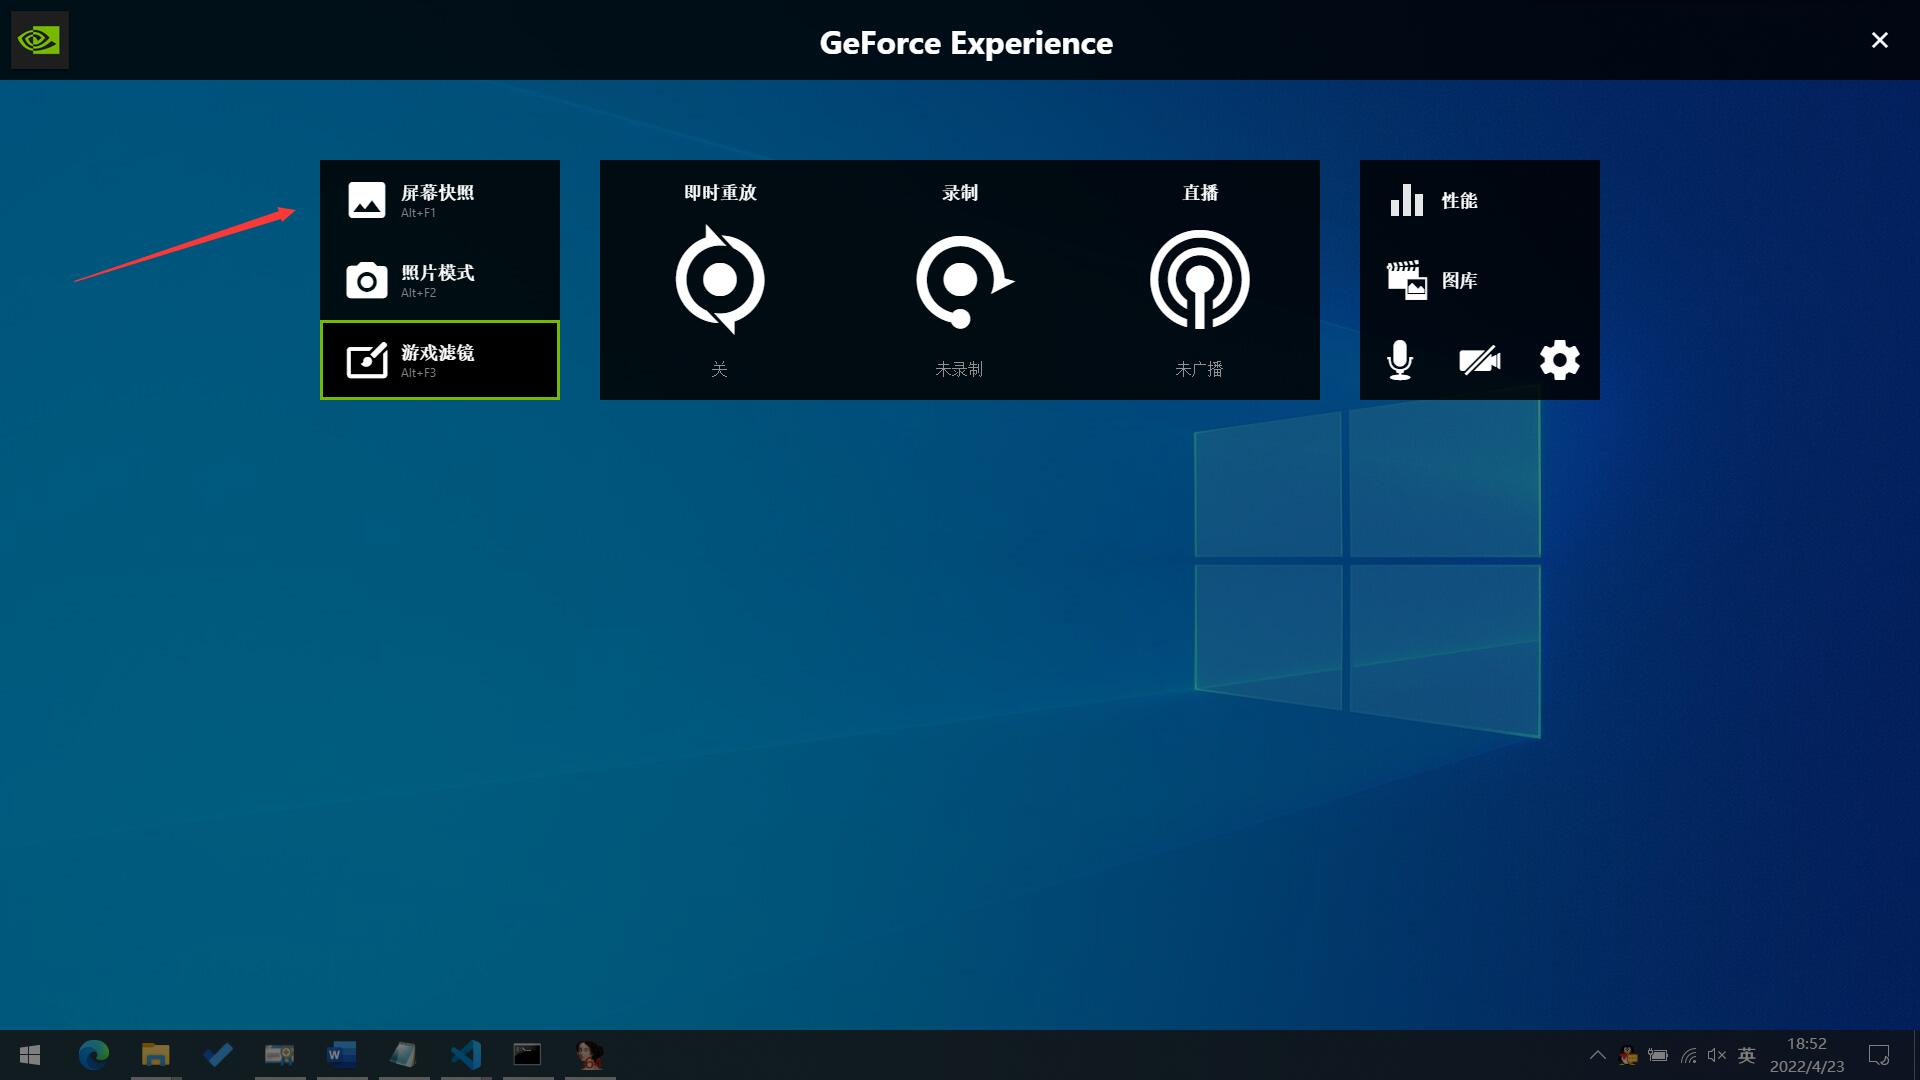Expand the hidden tray icons chevron
1920x1080 pixels.
tap(1598, 1055)
